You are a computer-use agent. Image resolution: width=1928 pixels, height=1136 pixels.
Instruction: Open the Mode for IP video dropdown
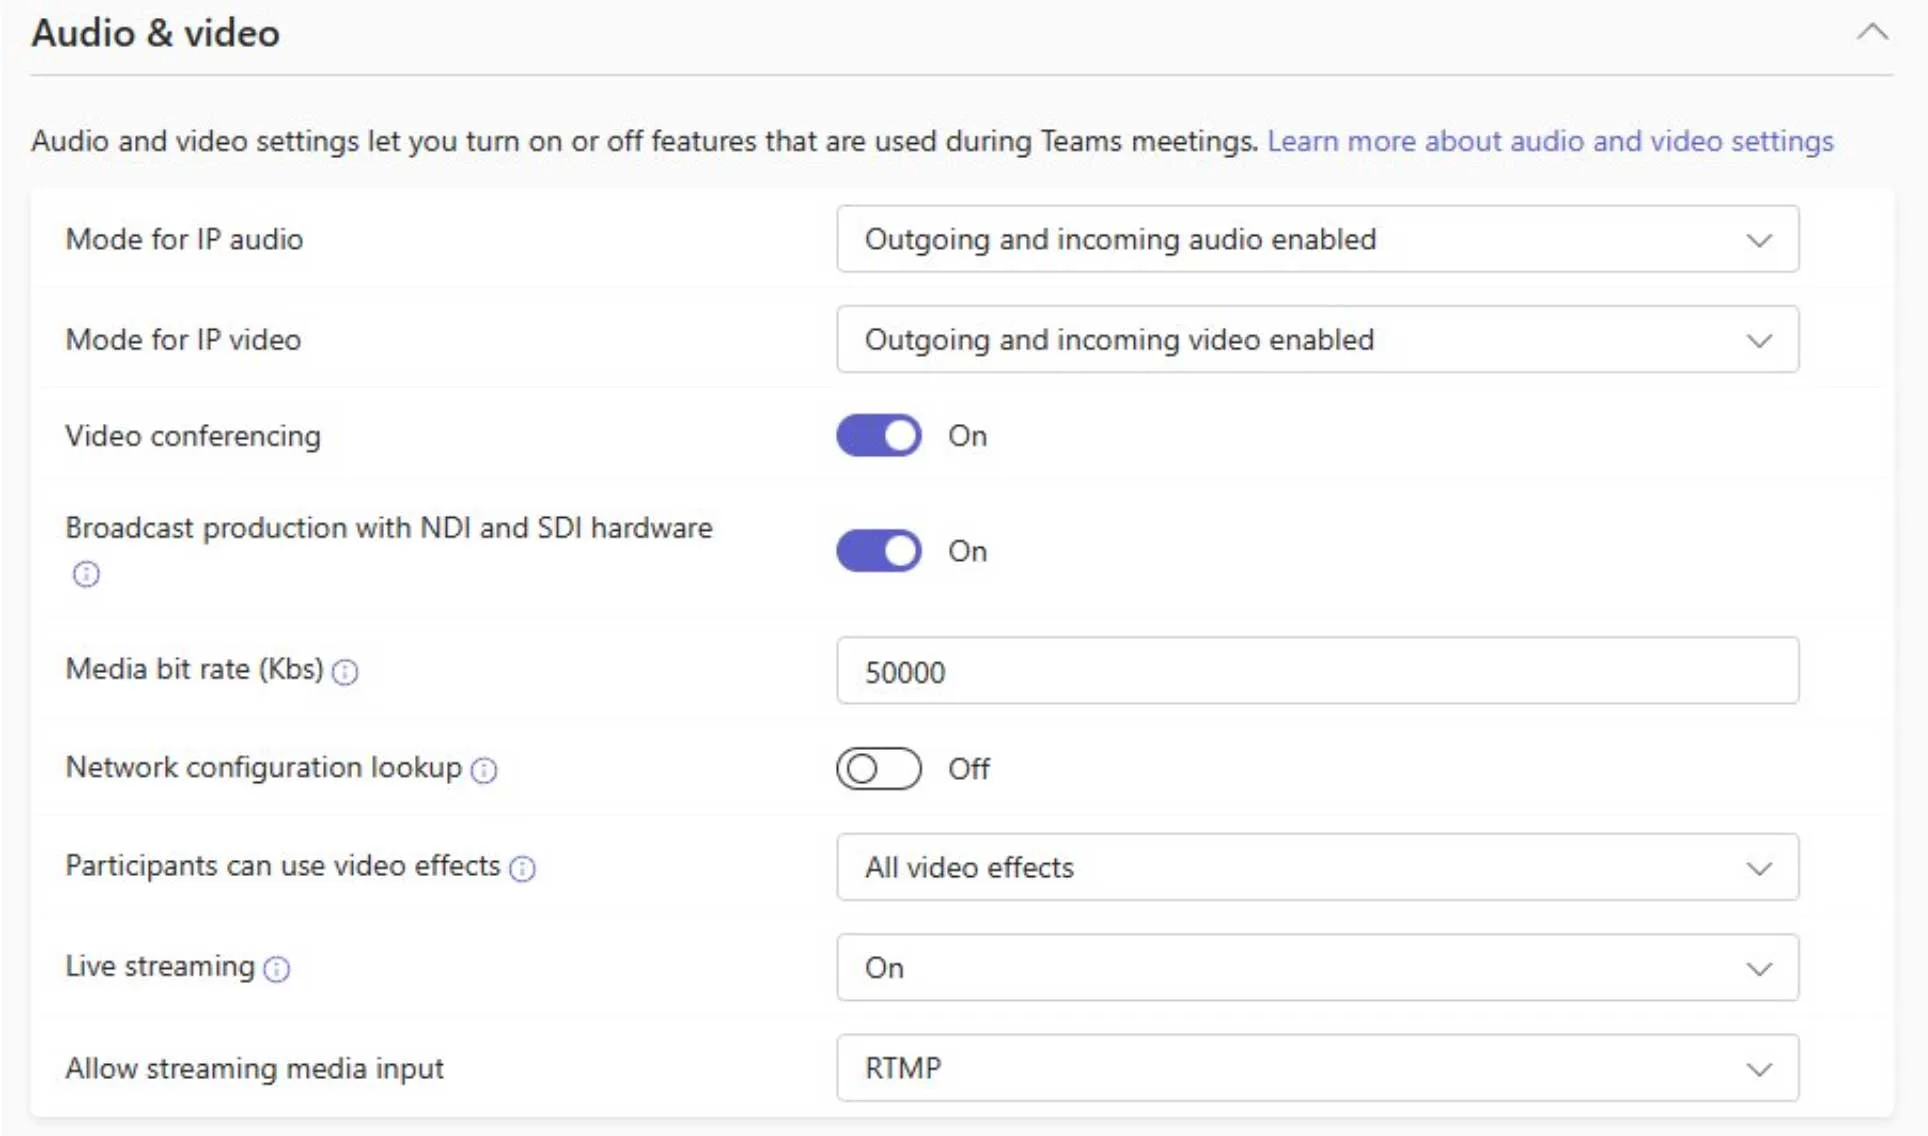(x=1317, y=339)
